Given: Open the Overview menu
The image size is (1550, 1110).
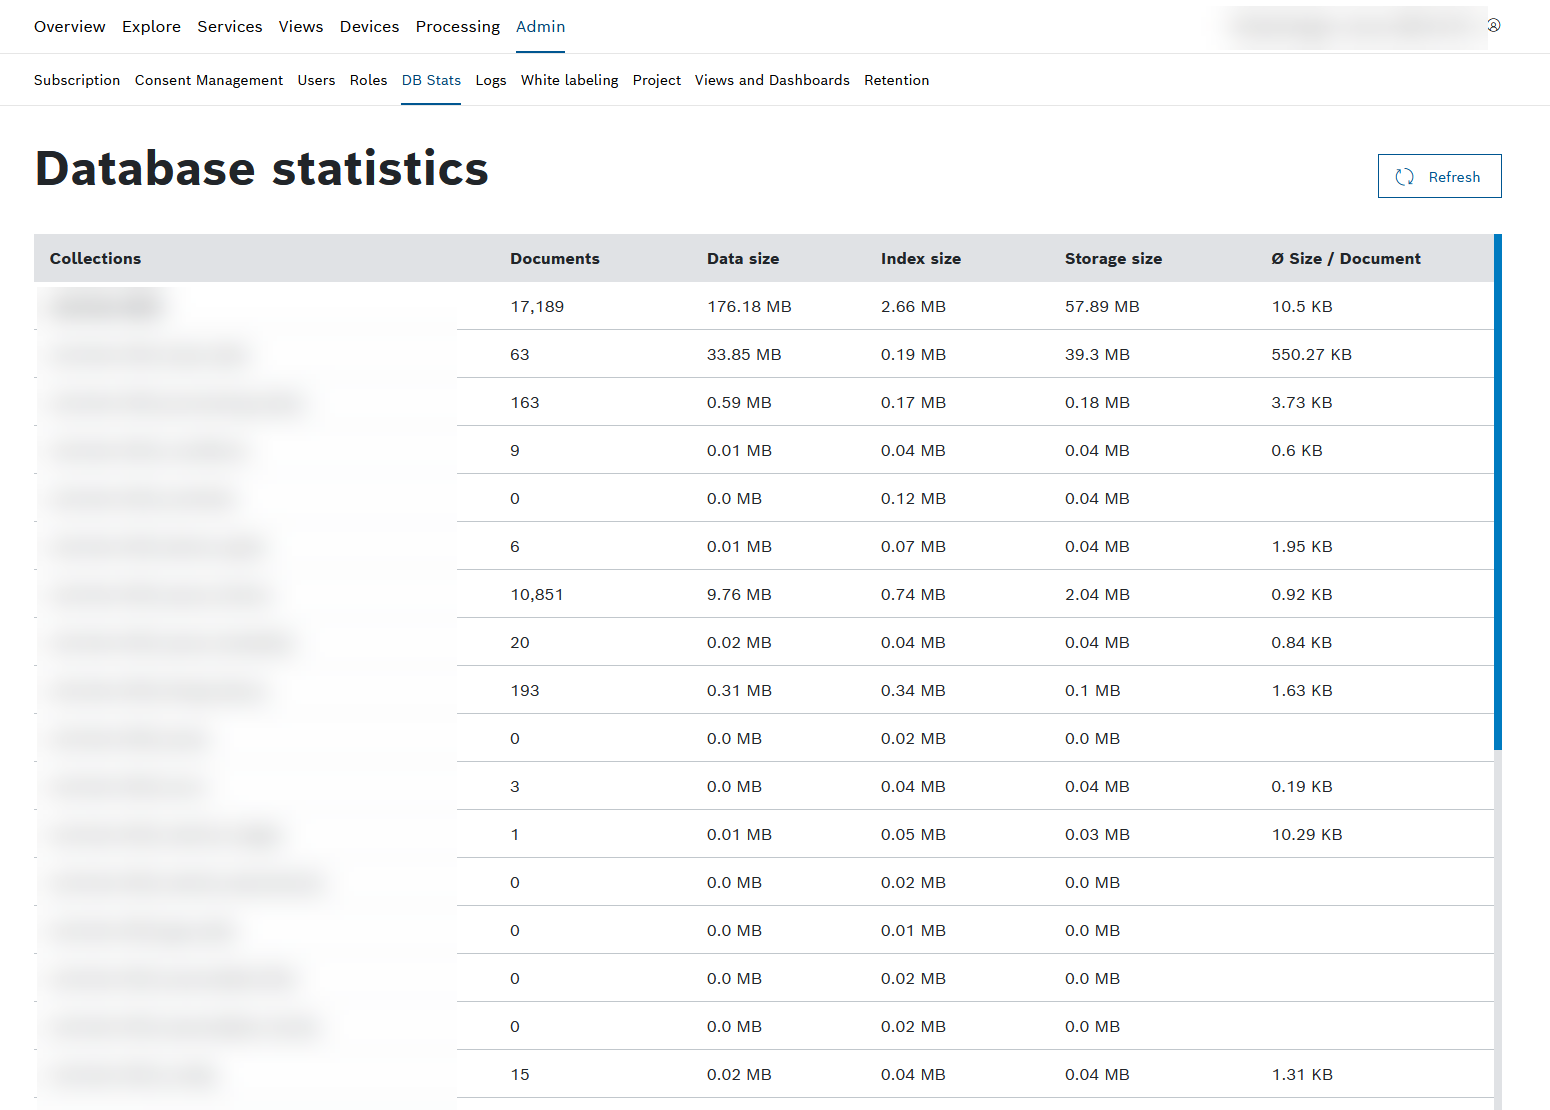Looking at the screenshot, I should (69, 27).
